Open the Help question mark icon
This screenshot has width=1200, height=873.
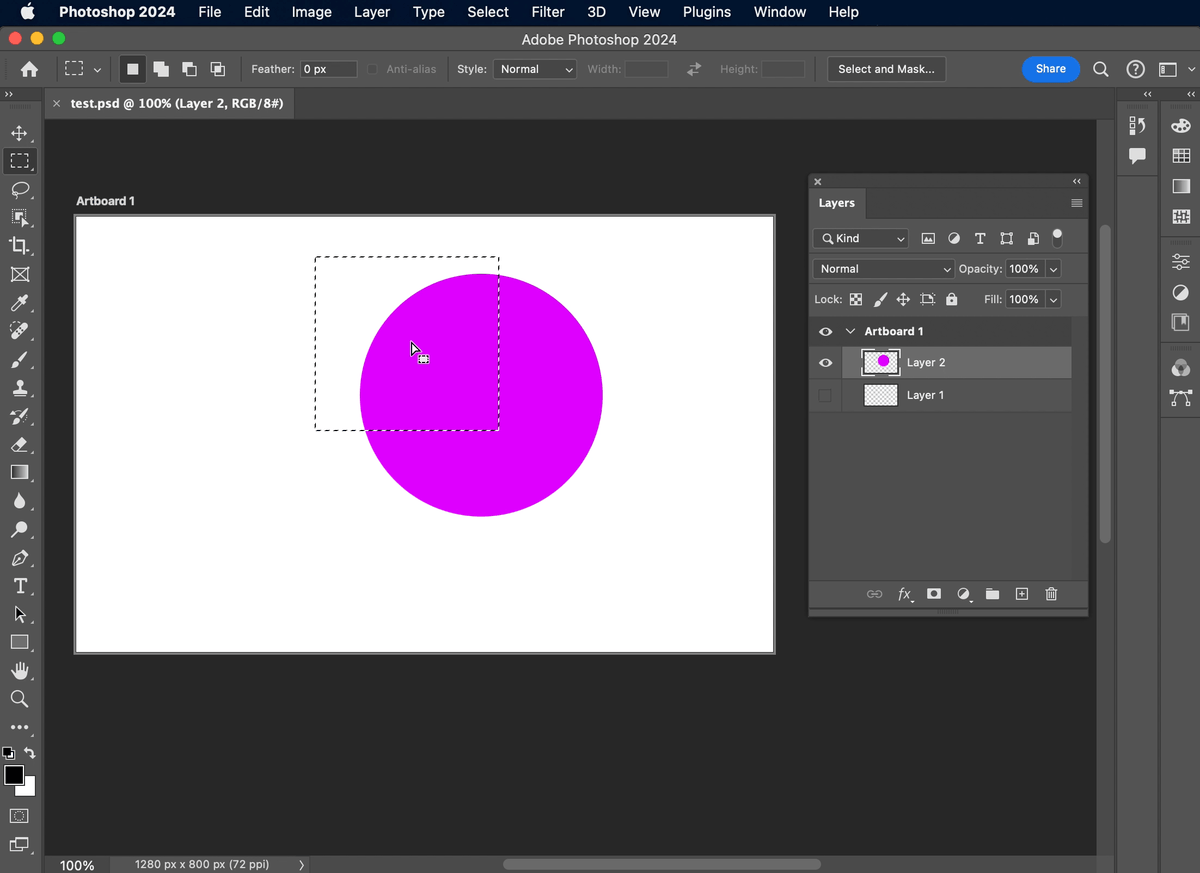1135,69
